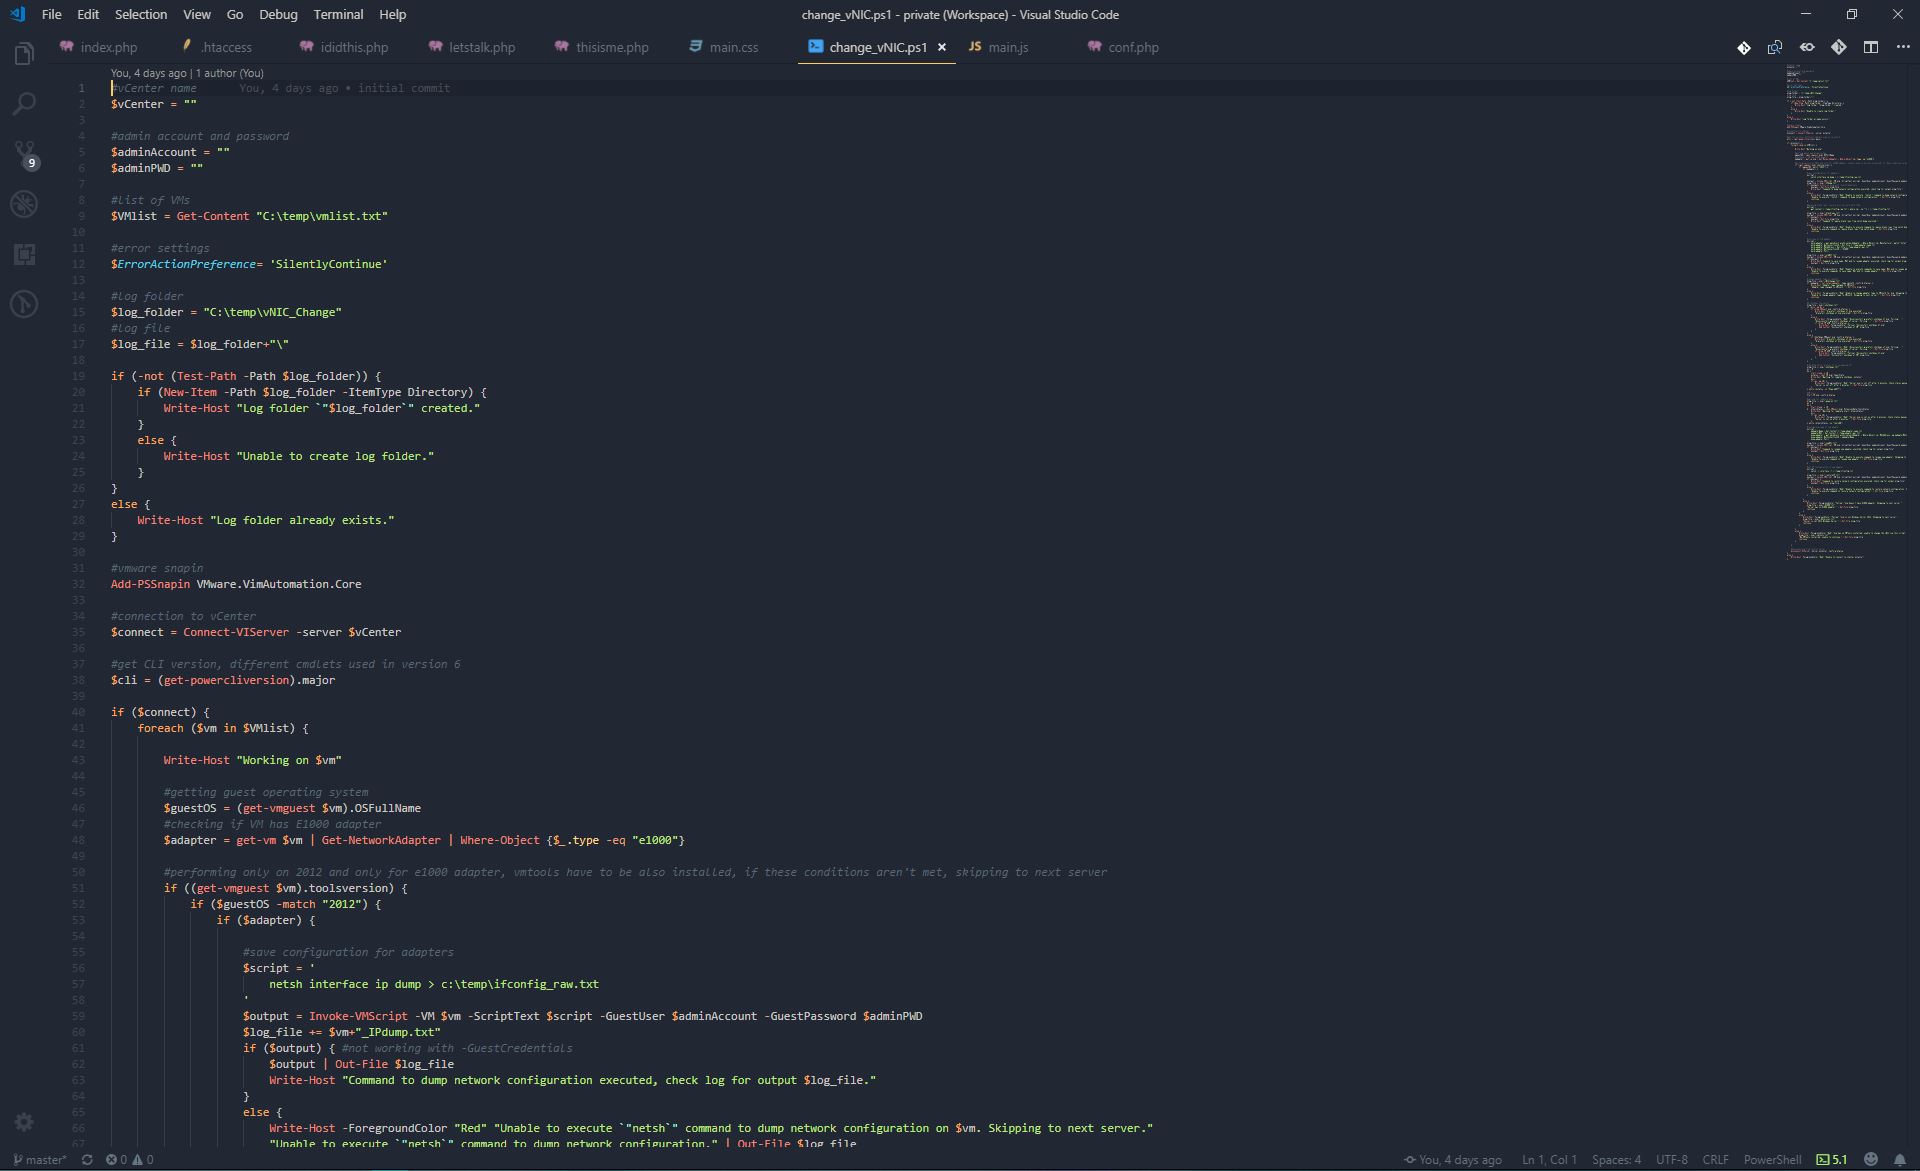The width and height of the screenshot is (1920, 1171).
Task: Open the Go menu
Action: 235,14
